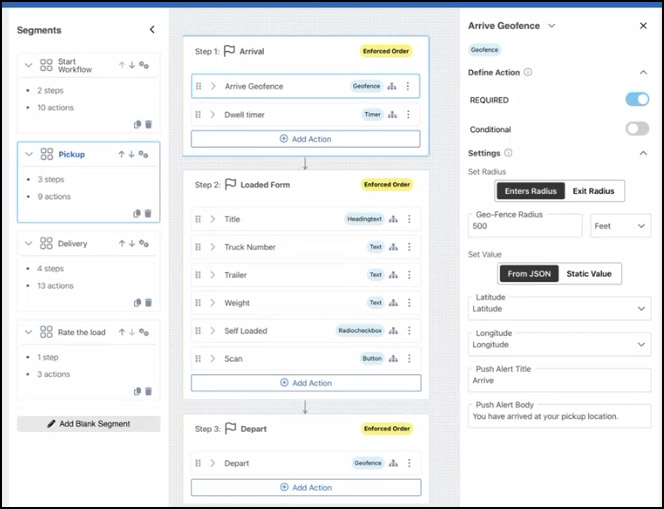Screen dimensions: 664x509
Task: Move the Delivery segment up
Action: click(x=122, y=244)
